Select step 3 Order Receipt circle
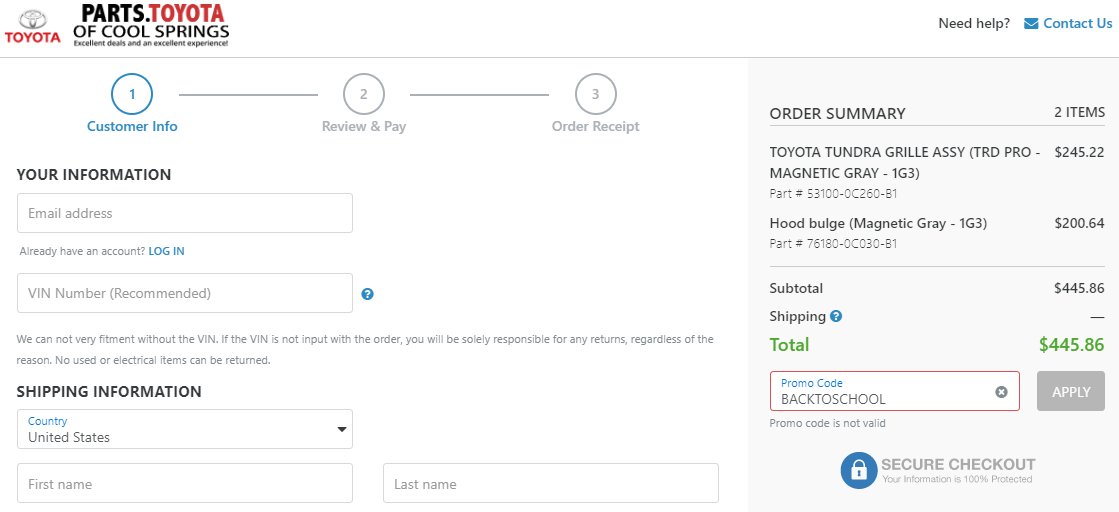The height and width of the screenshot is (512, 1119). pyautogui.click(x=595, y=94)
